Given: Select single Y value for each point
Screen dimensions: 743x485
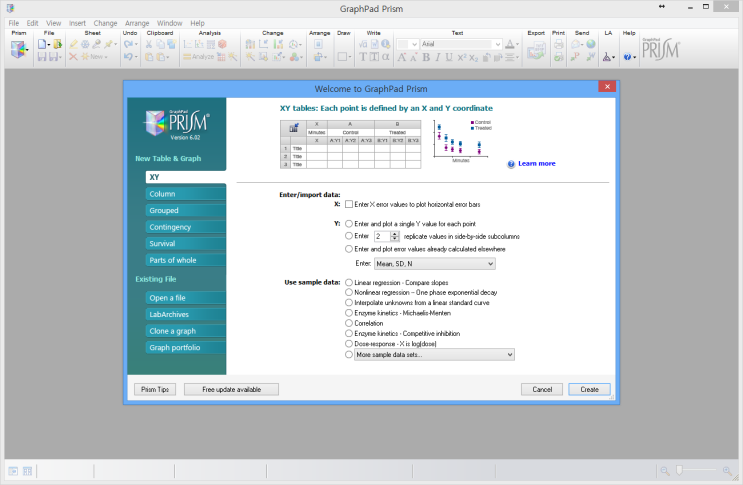Looking at the screenshot, I should pyautogui.click(x=349, y=224).
